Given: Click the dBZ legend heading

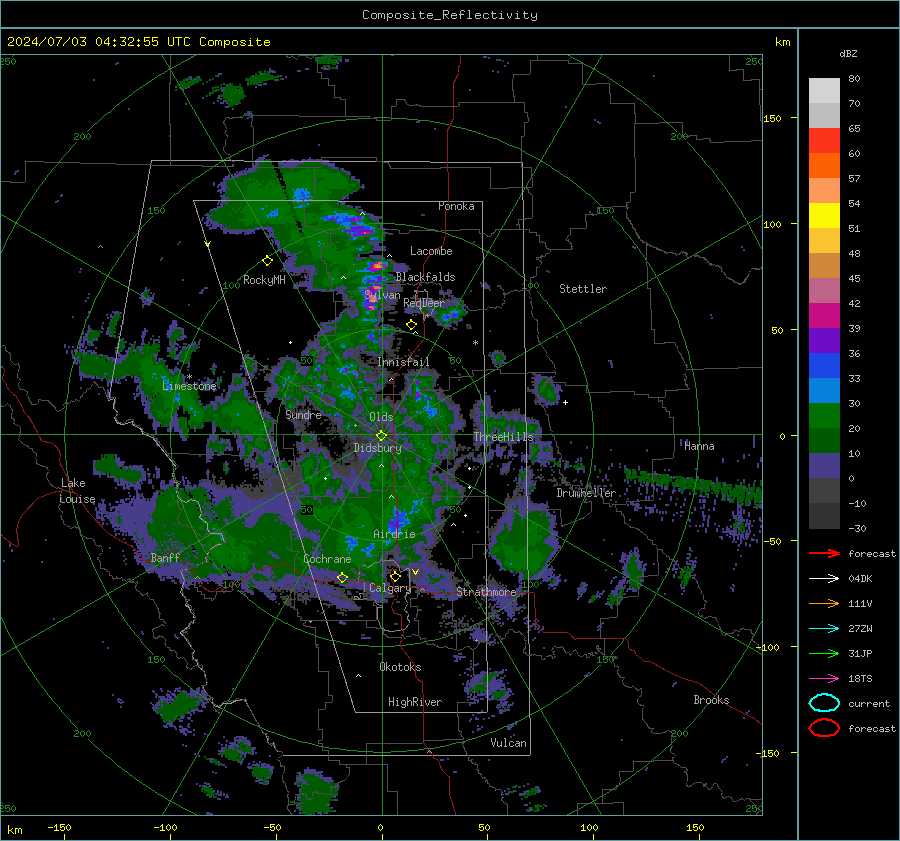Looking at the screenshot, I should (x=848, y=53).
